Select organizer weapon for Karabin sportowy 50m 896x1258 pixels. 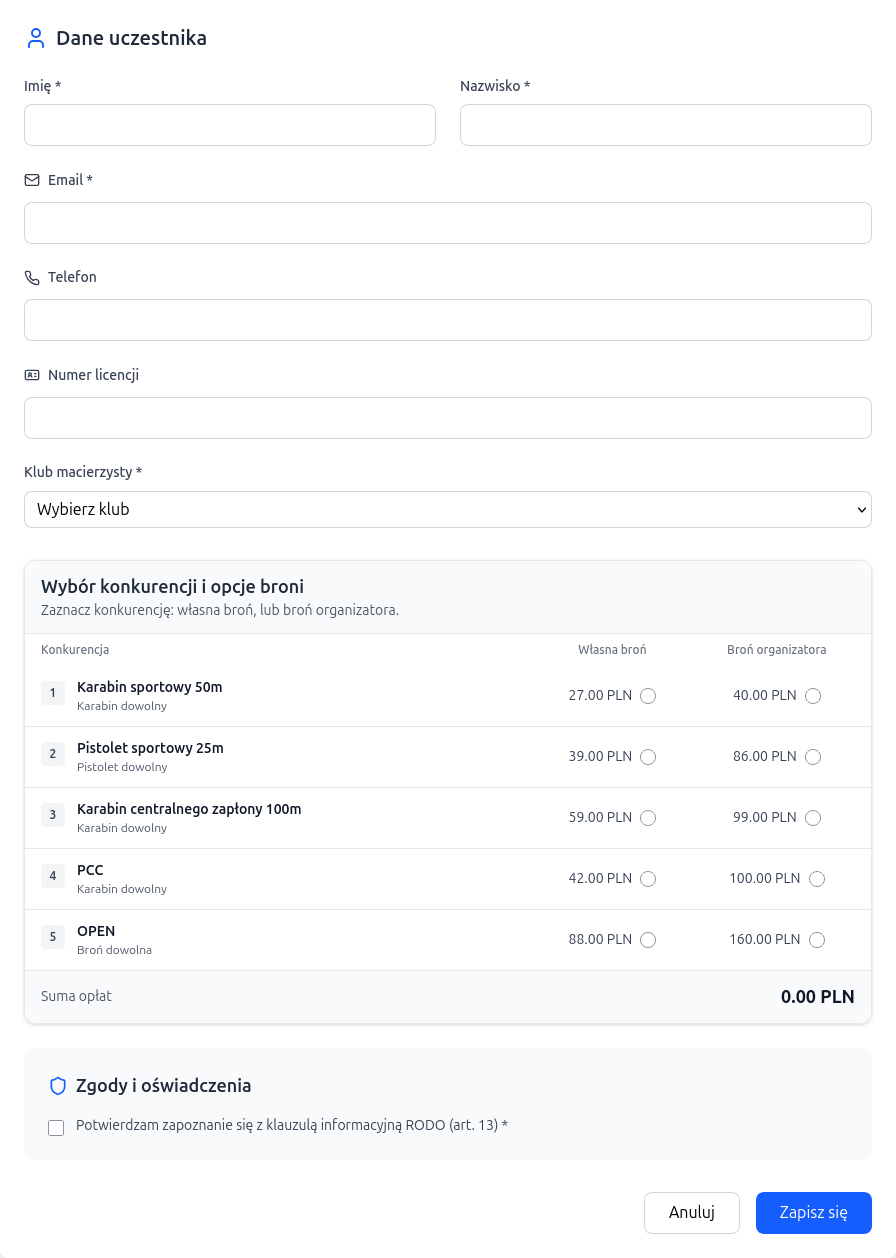click(x=812, y=696)
